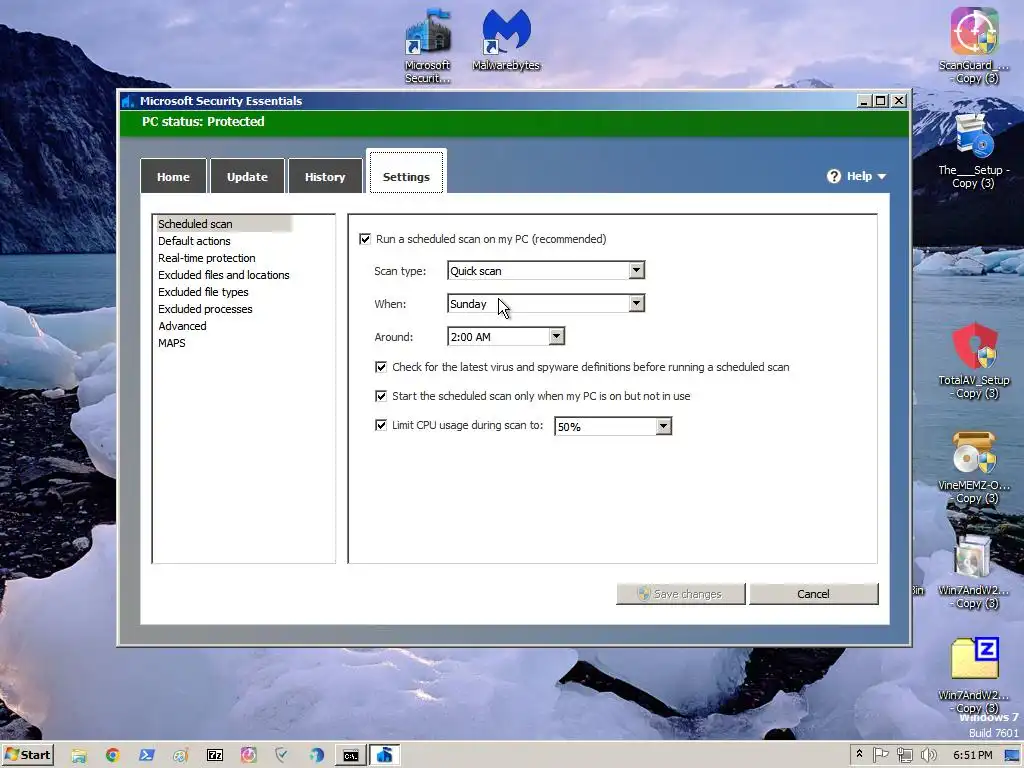Launch Google Chrome from the taskbar
This screenshot has height=768, width=1024.
112,756
